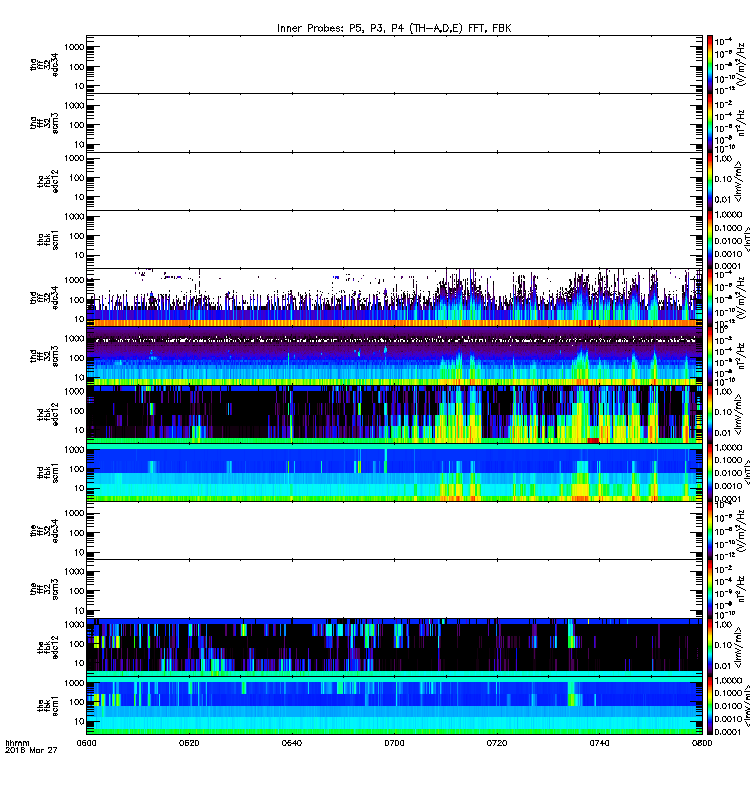Click the color bar beside thd fbk scm1 spectrogram
Screen dimensions: 750x800
coord(710,472)
